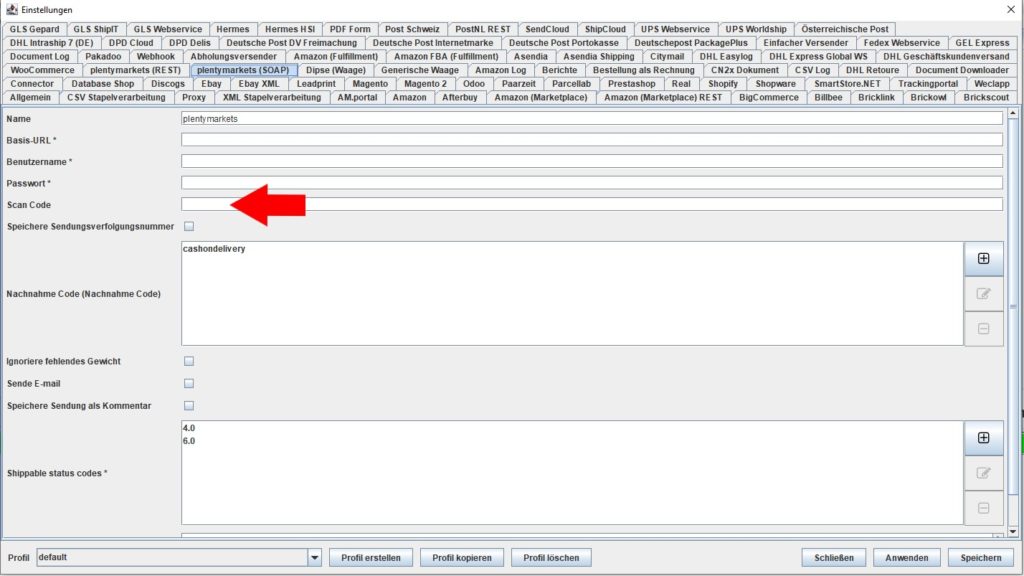Enable the Sende E-mail checkbox
Viewport: 1024px width, 576px height.
[189, 383]
